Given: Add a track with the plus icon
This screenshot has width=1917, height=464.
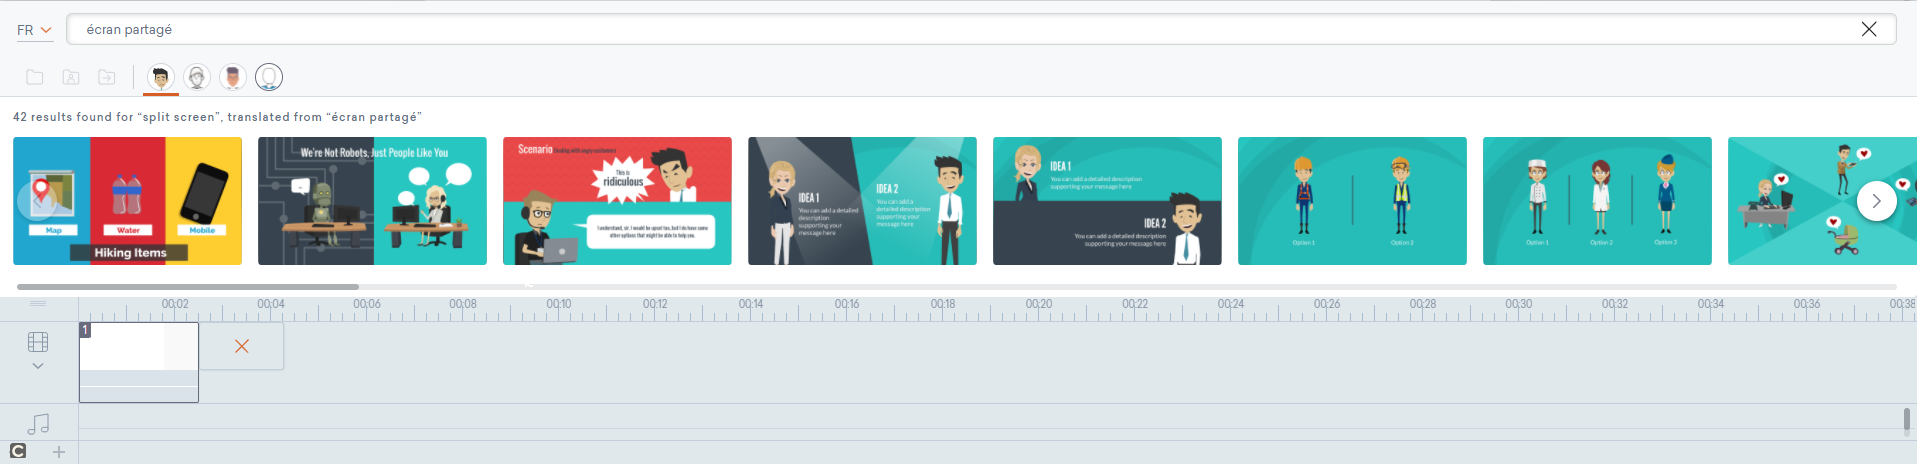Looking at the screenshot, I should pyautogui.click(x=59, y=452).
